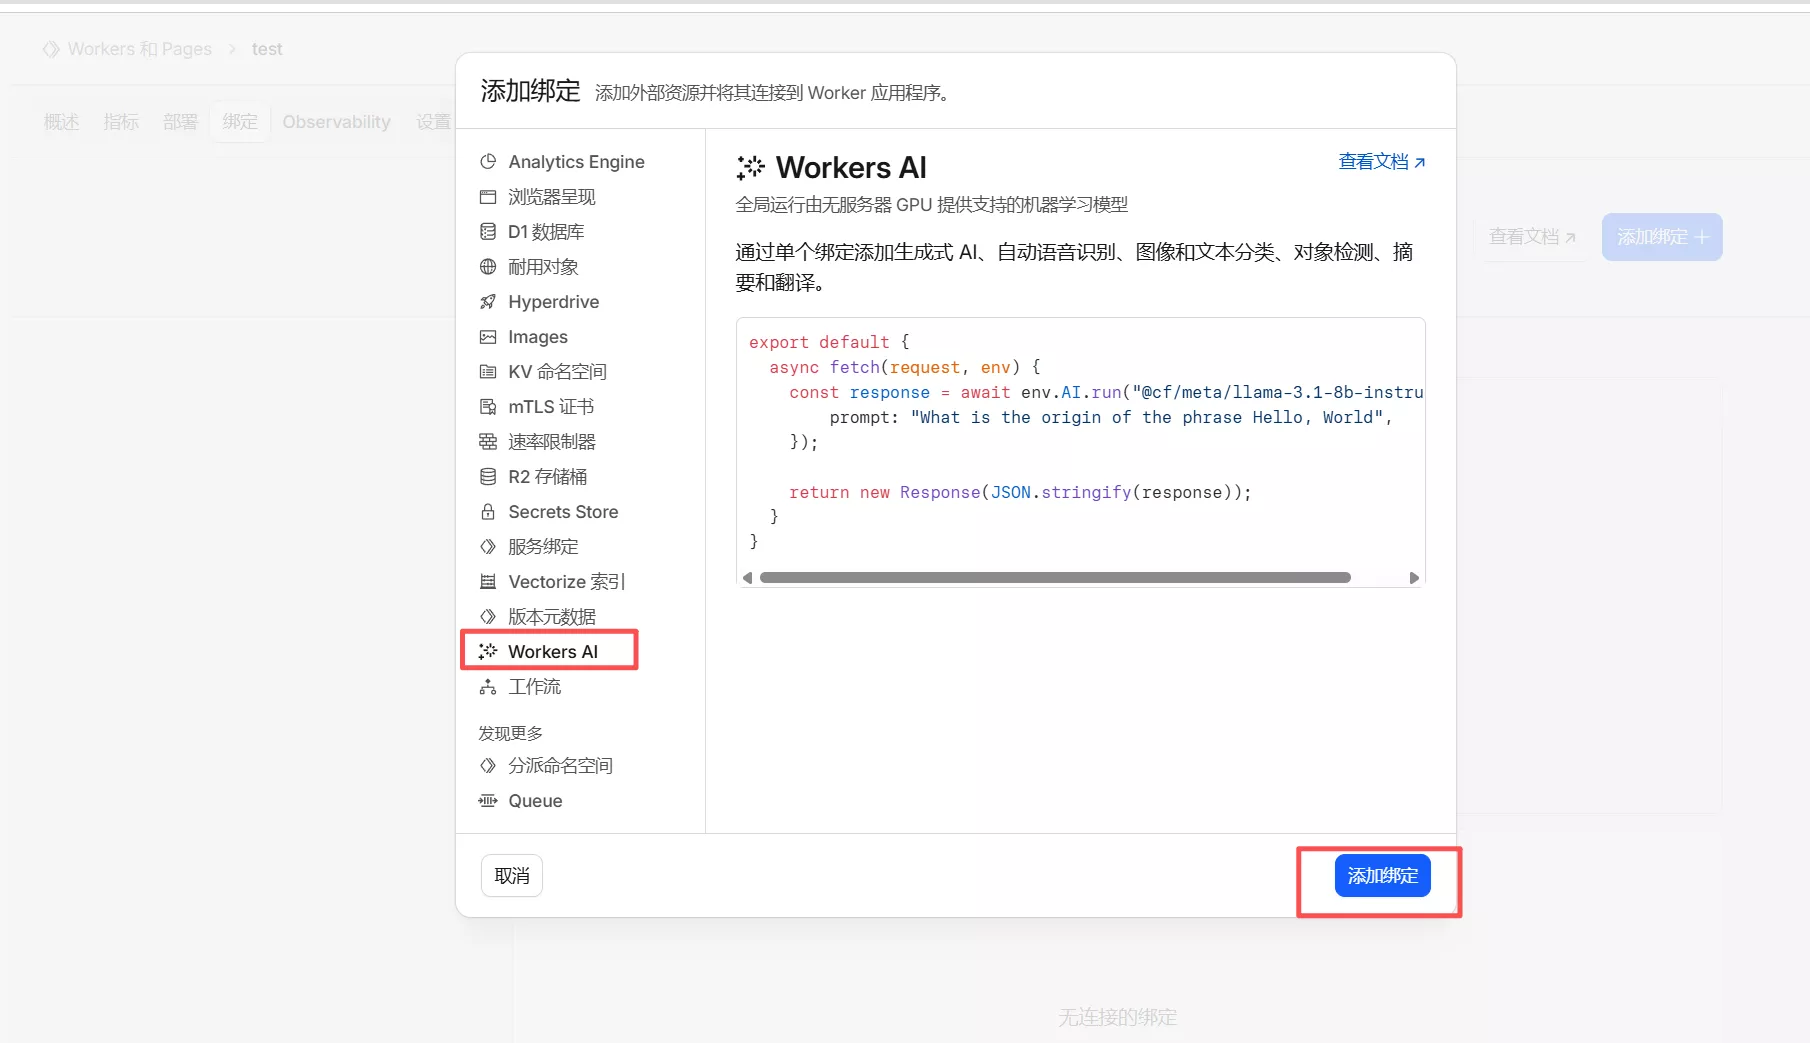Select the Queue binding under 发现更多
The image size is (1810, 1043).
(x=533, y=800)
